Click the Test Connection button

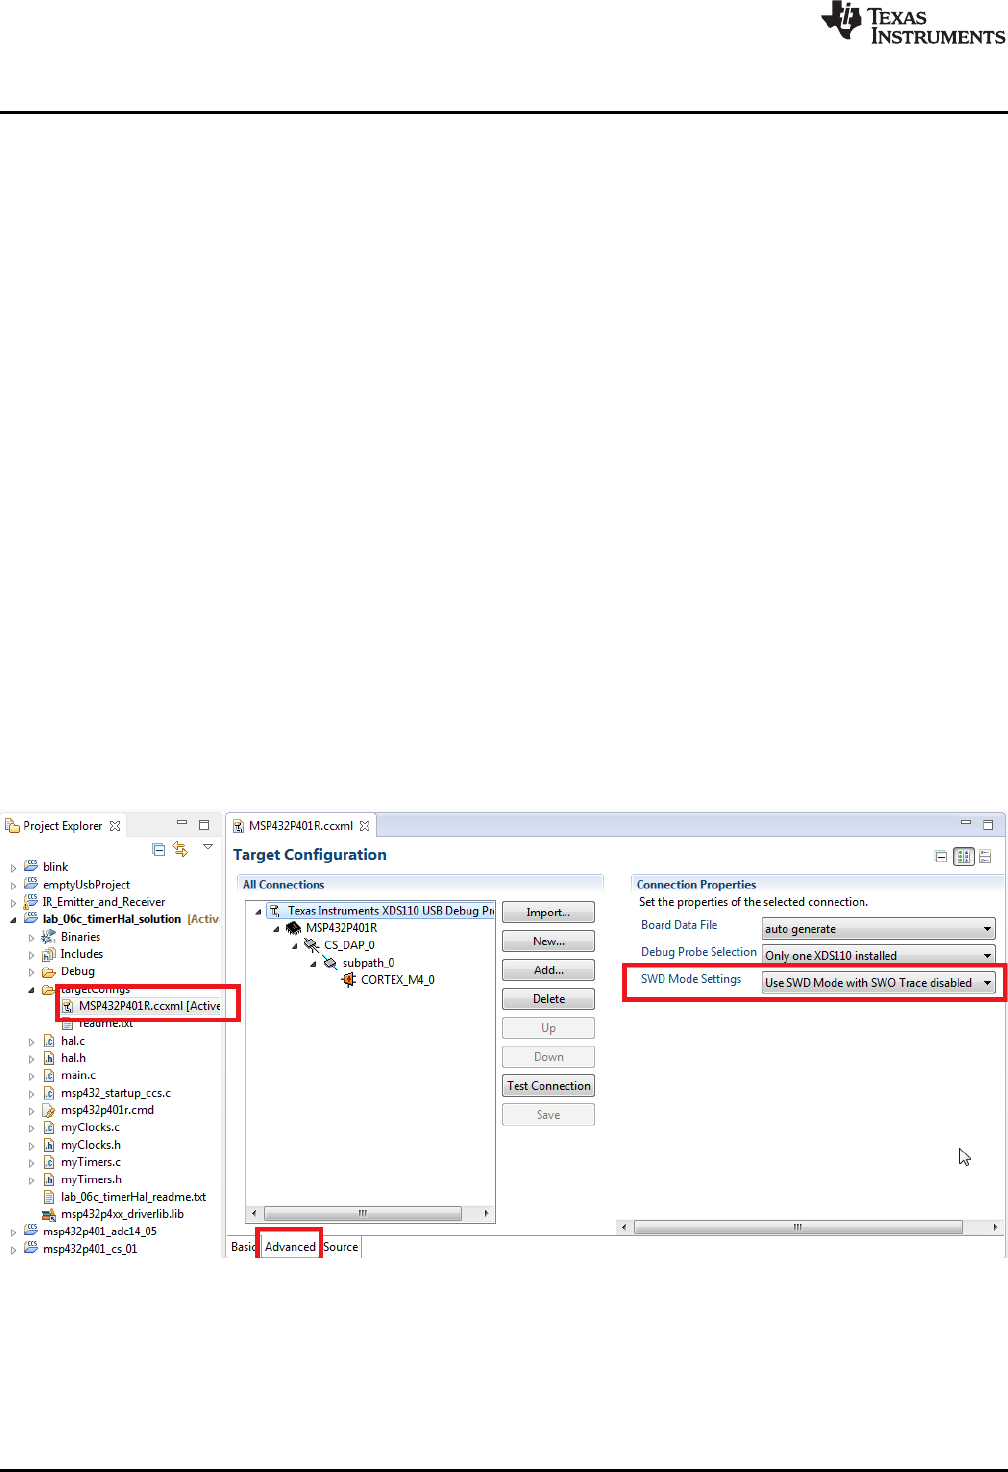[548, 1086]
